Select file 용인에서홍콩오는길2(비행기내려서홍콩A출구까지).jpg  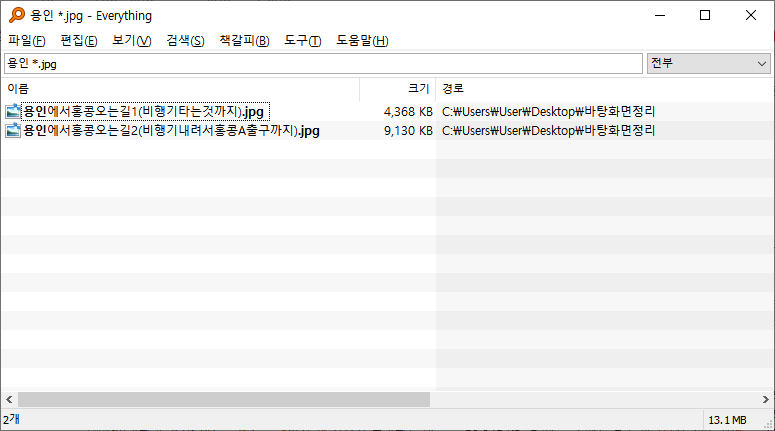tap(172, 130)
